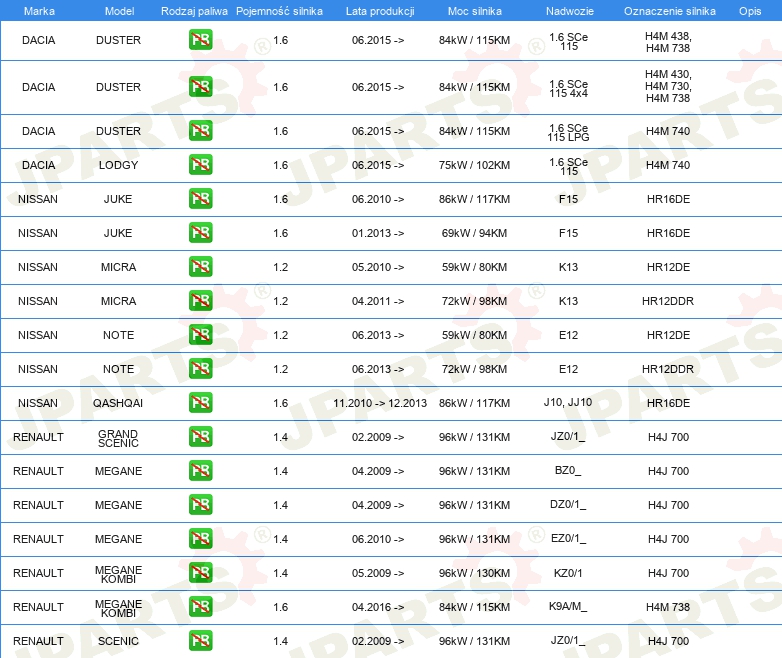
Task: Click fuel icon in Duster 115 LPG row
Action: pyautogui.click(x=200, y=131)
